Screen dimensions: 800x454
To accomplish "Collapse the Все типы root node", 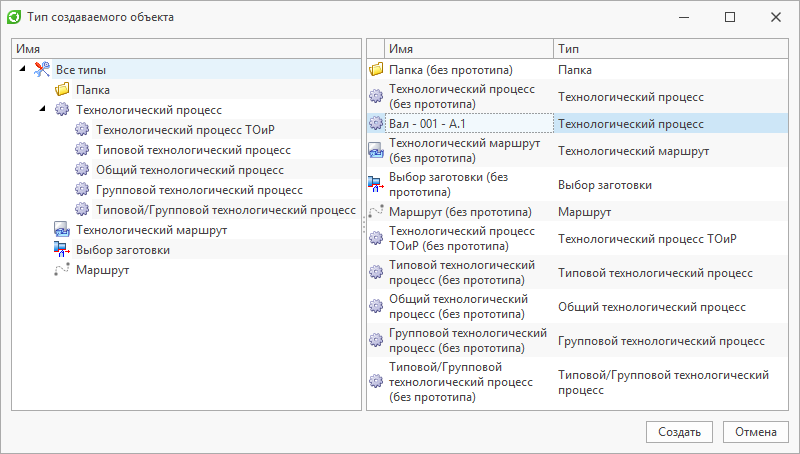I will [x=22, y=68].
